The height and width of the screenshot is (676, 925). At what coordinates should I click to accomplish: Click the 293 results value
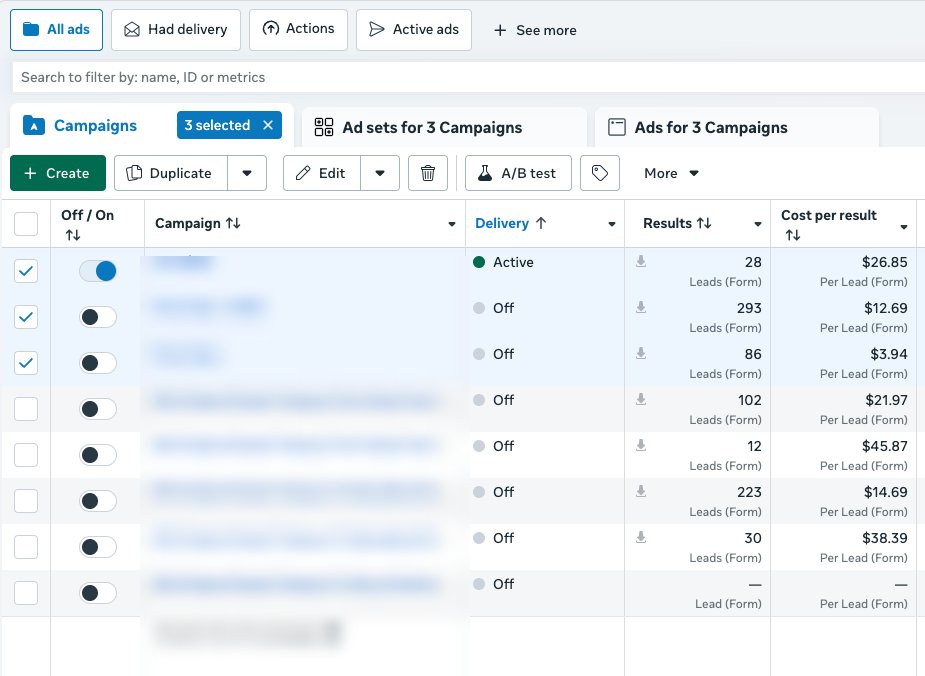point(749,308)
